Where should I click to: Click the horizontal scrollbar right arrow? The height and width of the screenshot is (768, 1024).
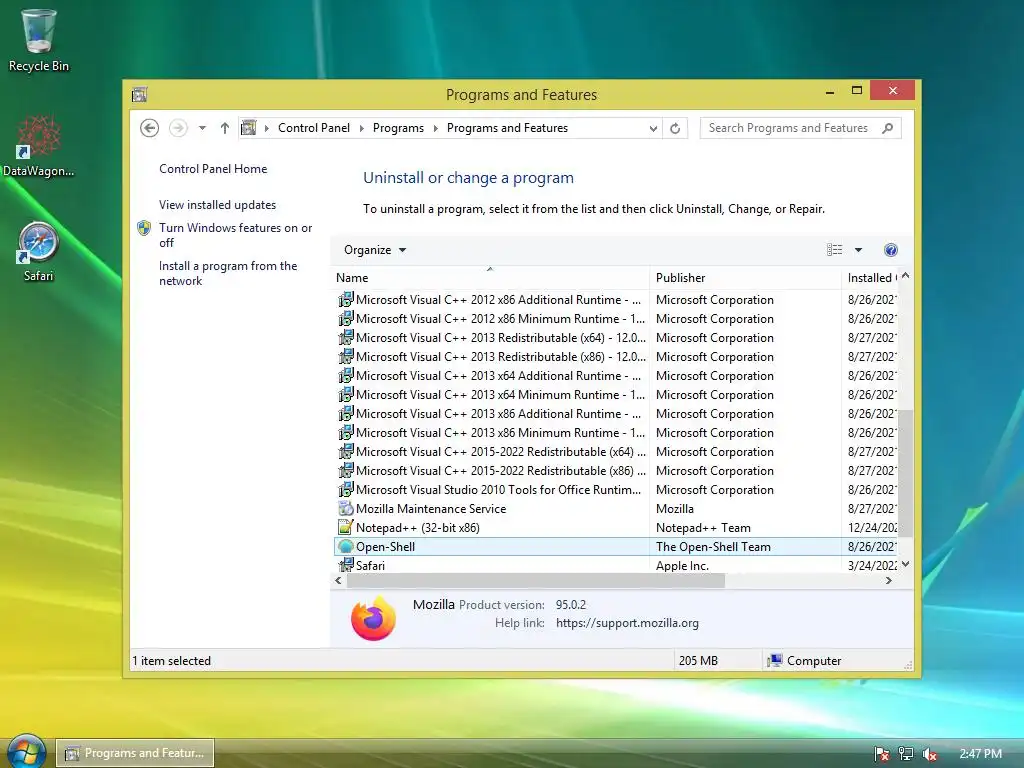point(889,581)
